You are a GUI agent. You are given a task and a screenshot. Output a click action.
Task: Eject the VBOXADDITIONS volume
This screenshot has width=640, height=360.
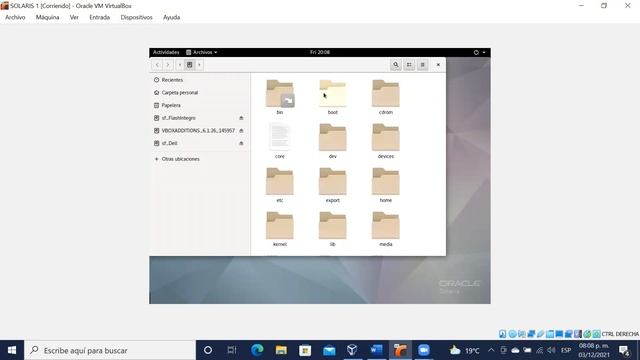[241, 131]
